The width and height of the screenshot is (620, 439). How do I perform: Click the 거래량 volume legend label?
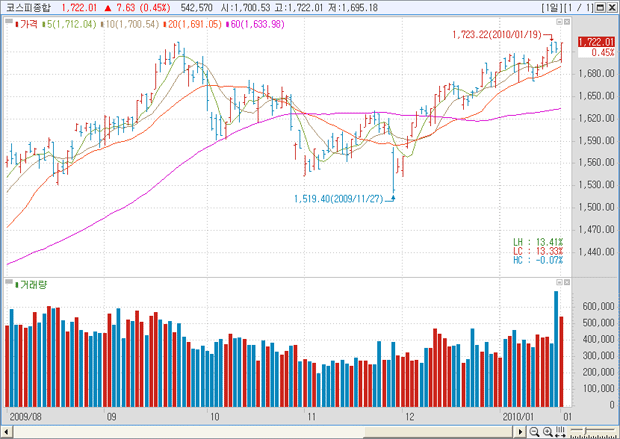pyautogui.click(x=31, y=285)
